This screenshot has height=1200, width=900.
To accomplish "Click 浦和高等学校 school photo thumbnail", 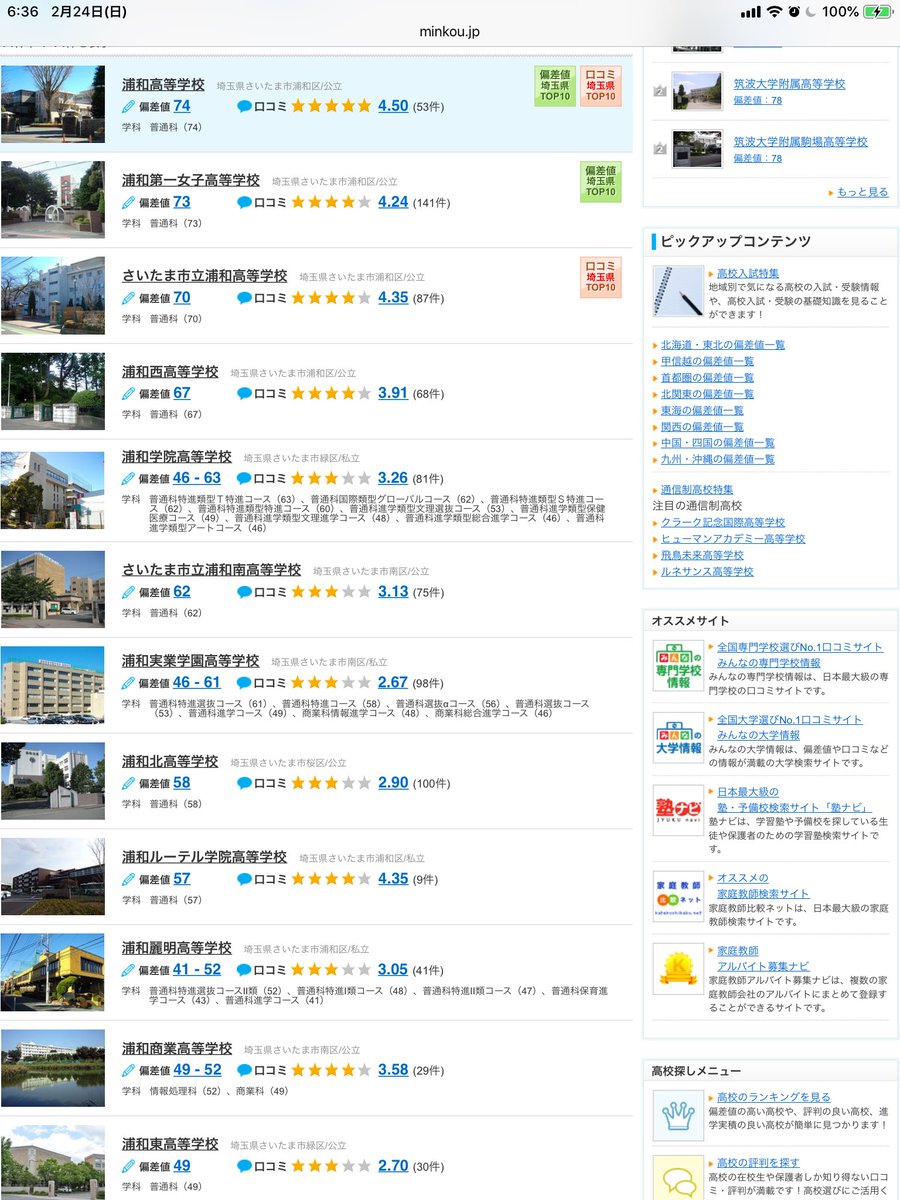I will [52, 104].
